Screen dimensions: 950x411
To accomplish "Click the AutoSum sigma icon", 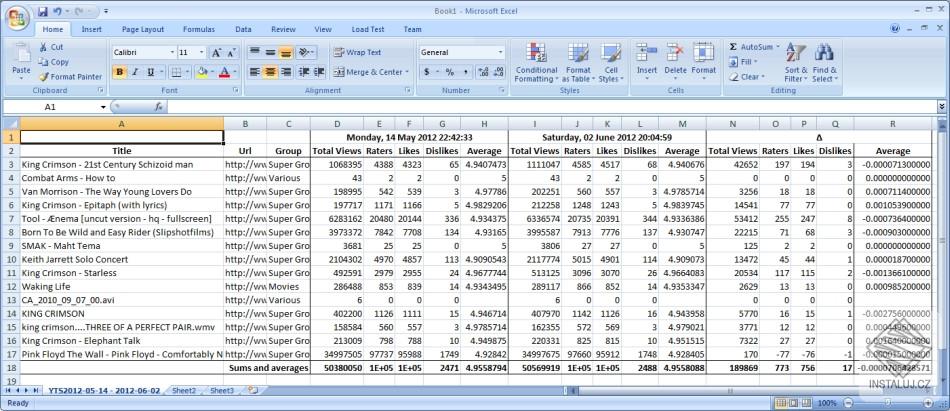I will (x=733, y=47).
